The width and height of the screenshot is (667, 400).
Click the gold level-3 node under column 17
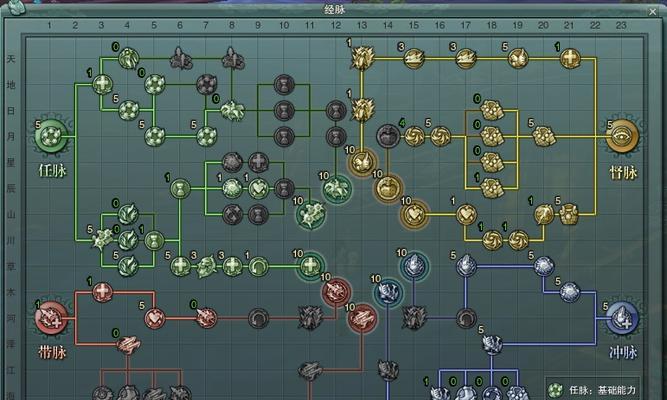(466, 58)
